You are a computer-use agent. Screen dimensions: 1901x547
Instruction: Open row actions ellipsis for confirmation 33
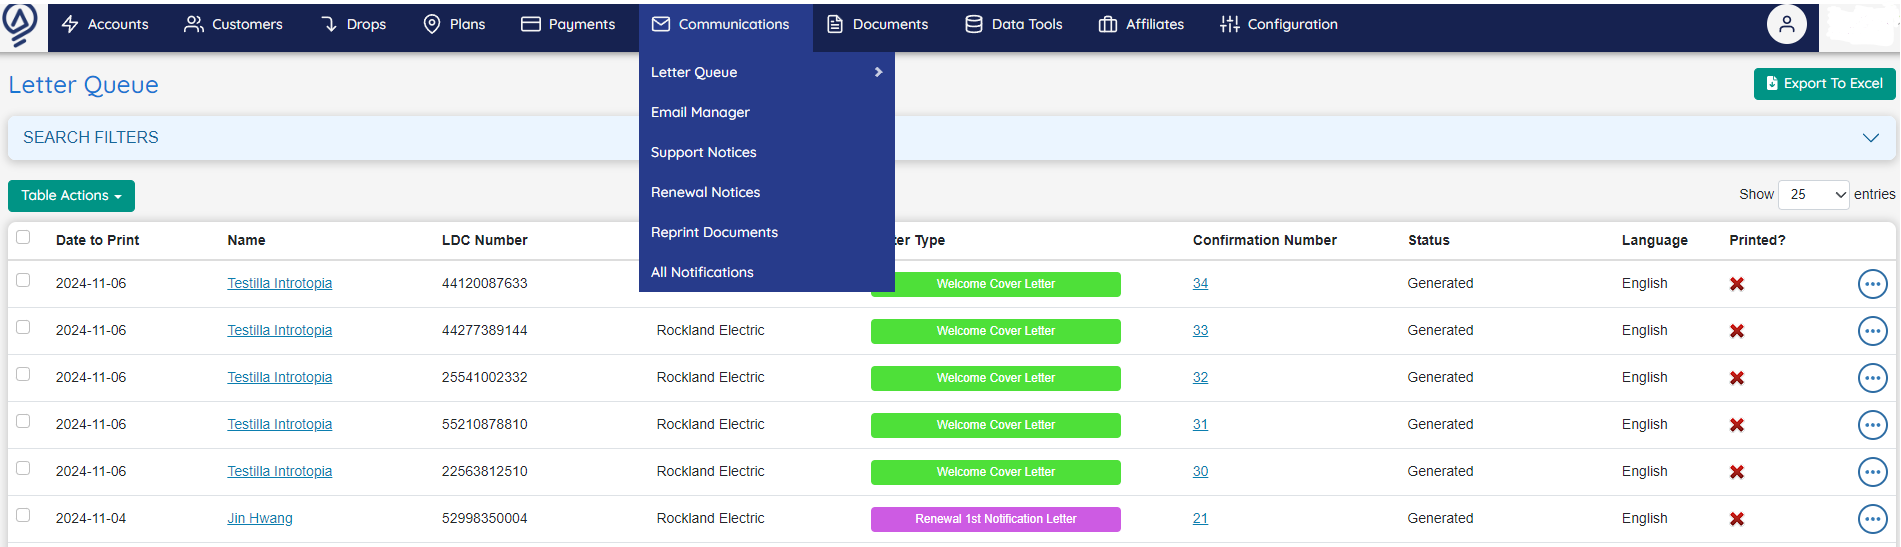click(1872, 331)
